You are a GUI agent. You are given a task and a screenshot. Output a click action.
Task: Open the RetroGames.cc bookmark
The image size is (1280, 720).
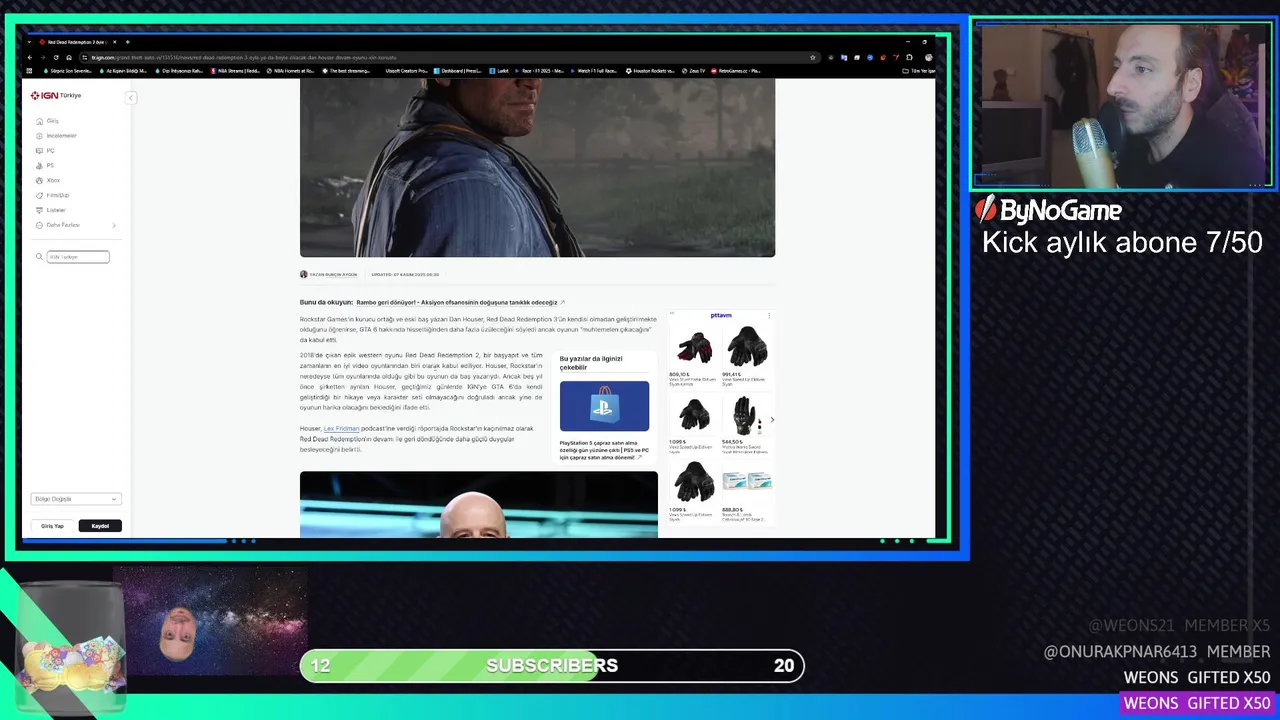(736, 71)
